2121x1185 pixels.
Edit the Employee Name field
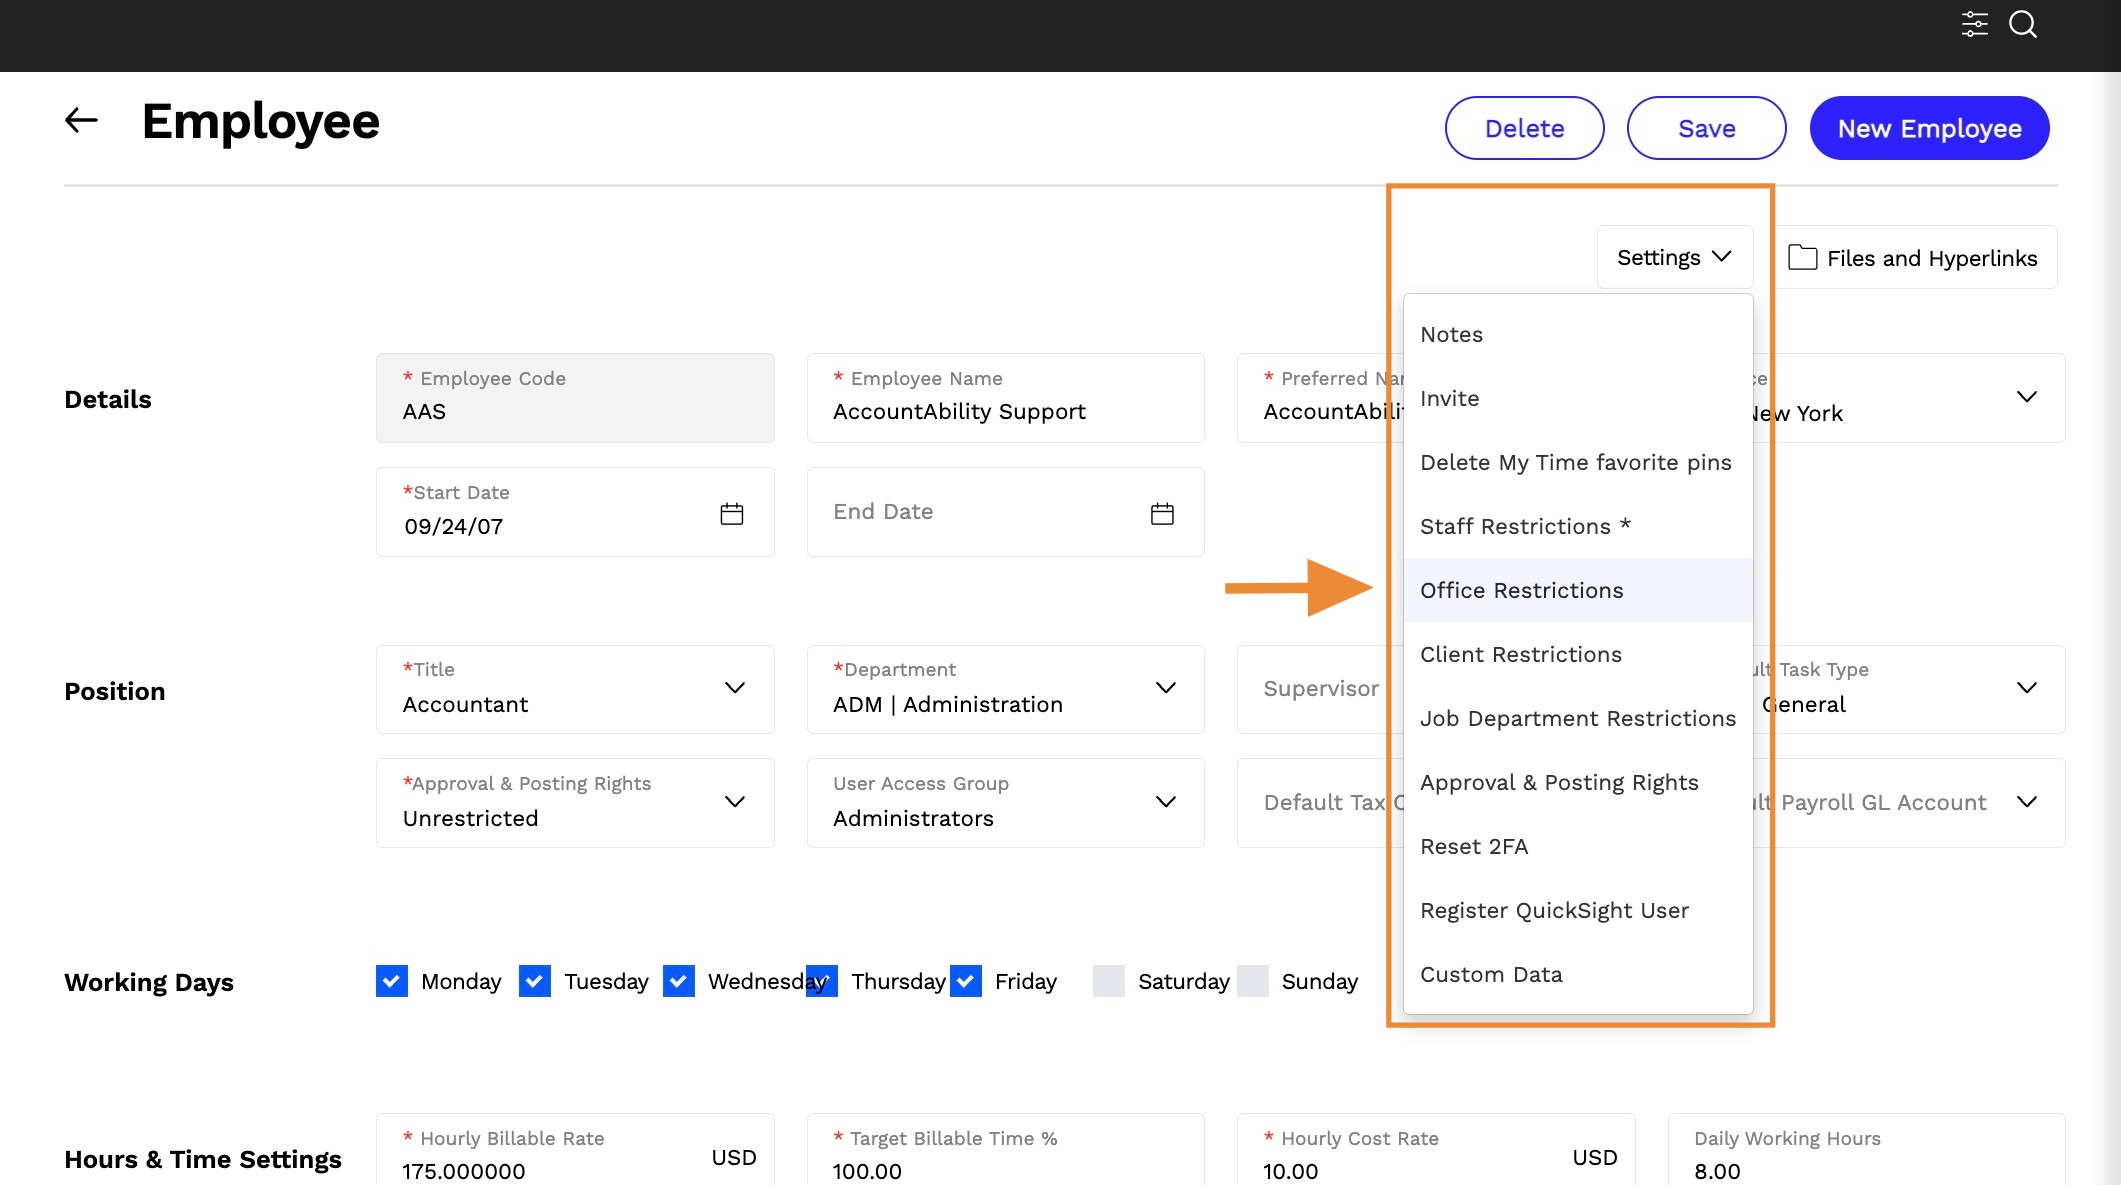(x=1005, y=398)
